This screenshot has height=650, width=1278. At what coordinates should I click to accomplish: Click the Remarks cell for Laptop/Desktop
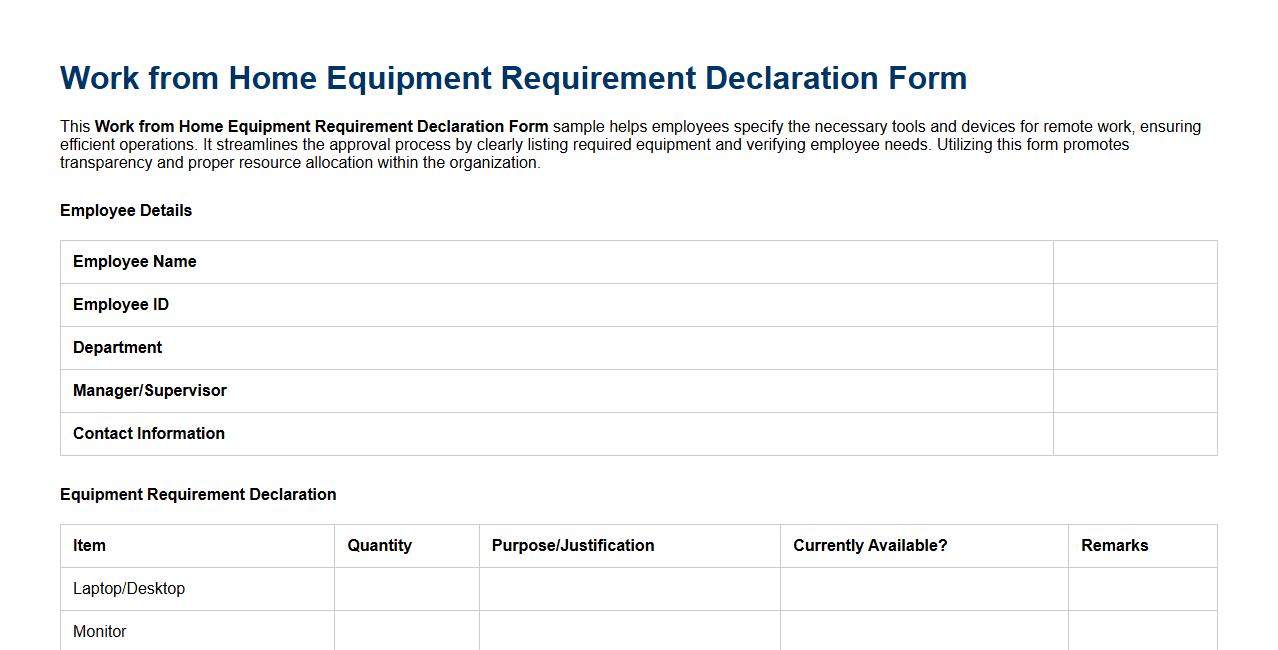click(x=1142, y=588)
